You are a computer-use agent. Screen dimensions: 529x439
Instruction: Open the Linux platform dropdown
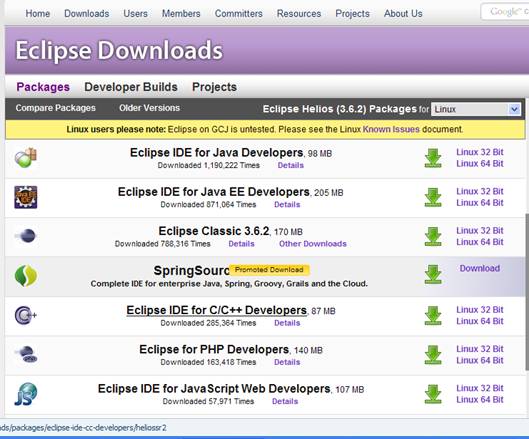476,109
